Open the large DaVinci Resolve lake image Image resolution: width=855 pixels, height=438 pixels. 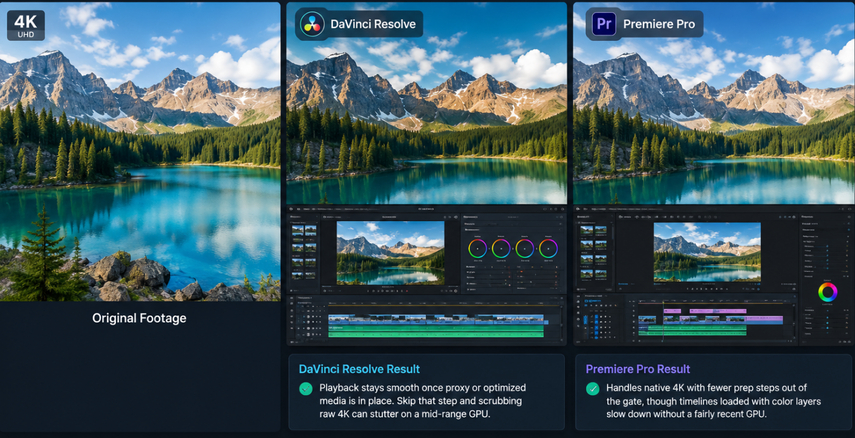pyautogui.click(x=427, y=103)
